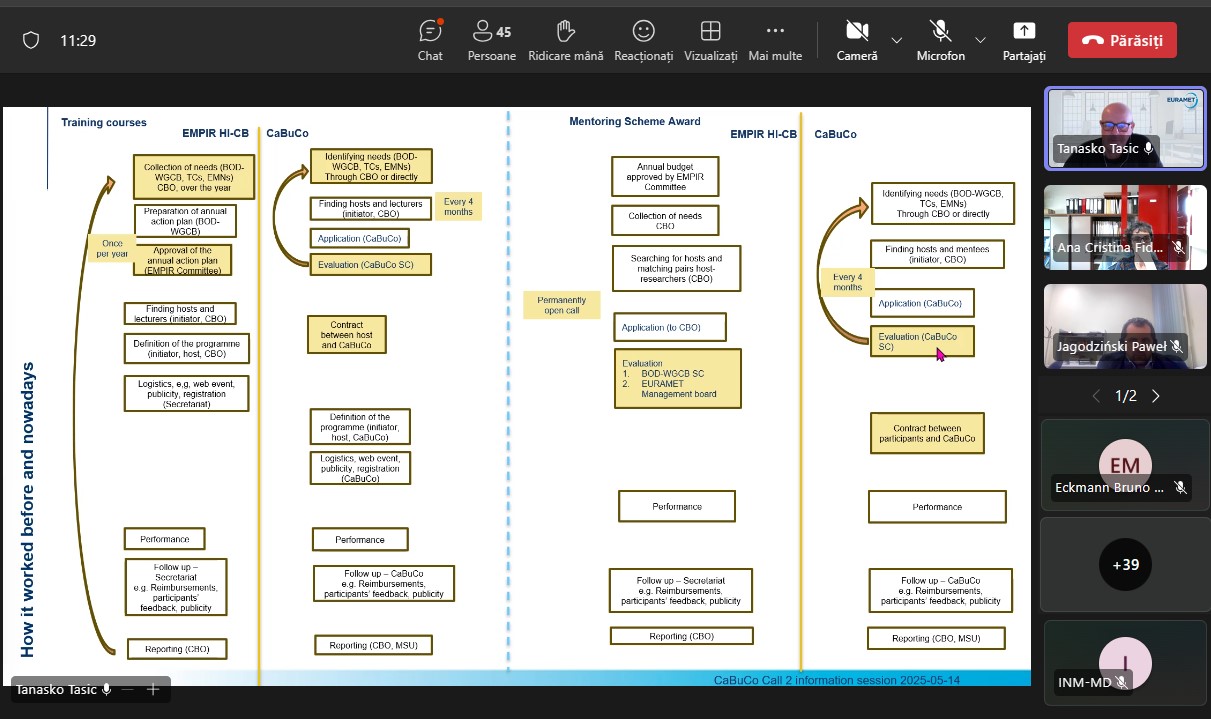
Task: Zoom out shared content with minus icon
Action: (128, 689)
